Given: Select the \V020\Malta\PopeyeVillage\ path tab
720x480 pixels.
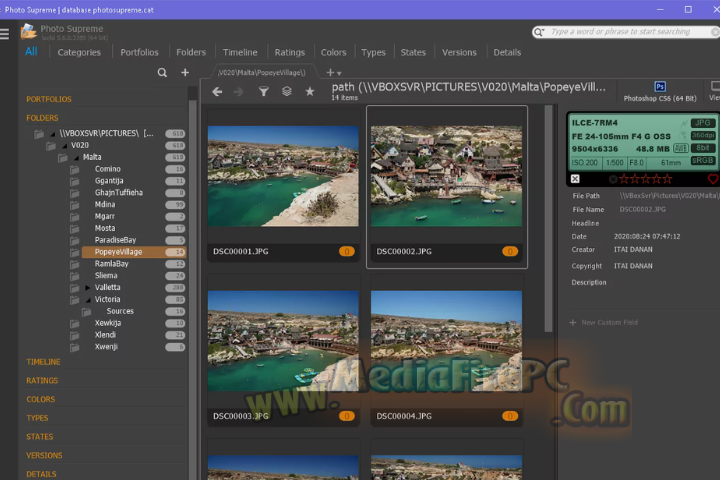Looking at the screenshot, I should [262, 73].
